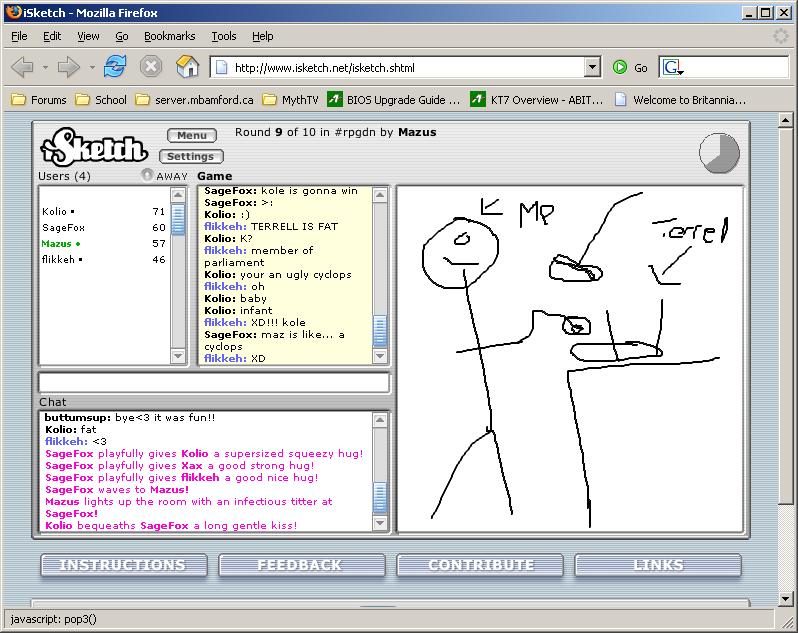The height and width of the screenshot is (633, 798).
Task: Open the search engine selector dropdown
Action: point(673,67)
